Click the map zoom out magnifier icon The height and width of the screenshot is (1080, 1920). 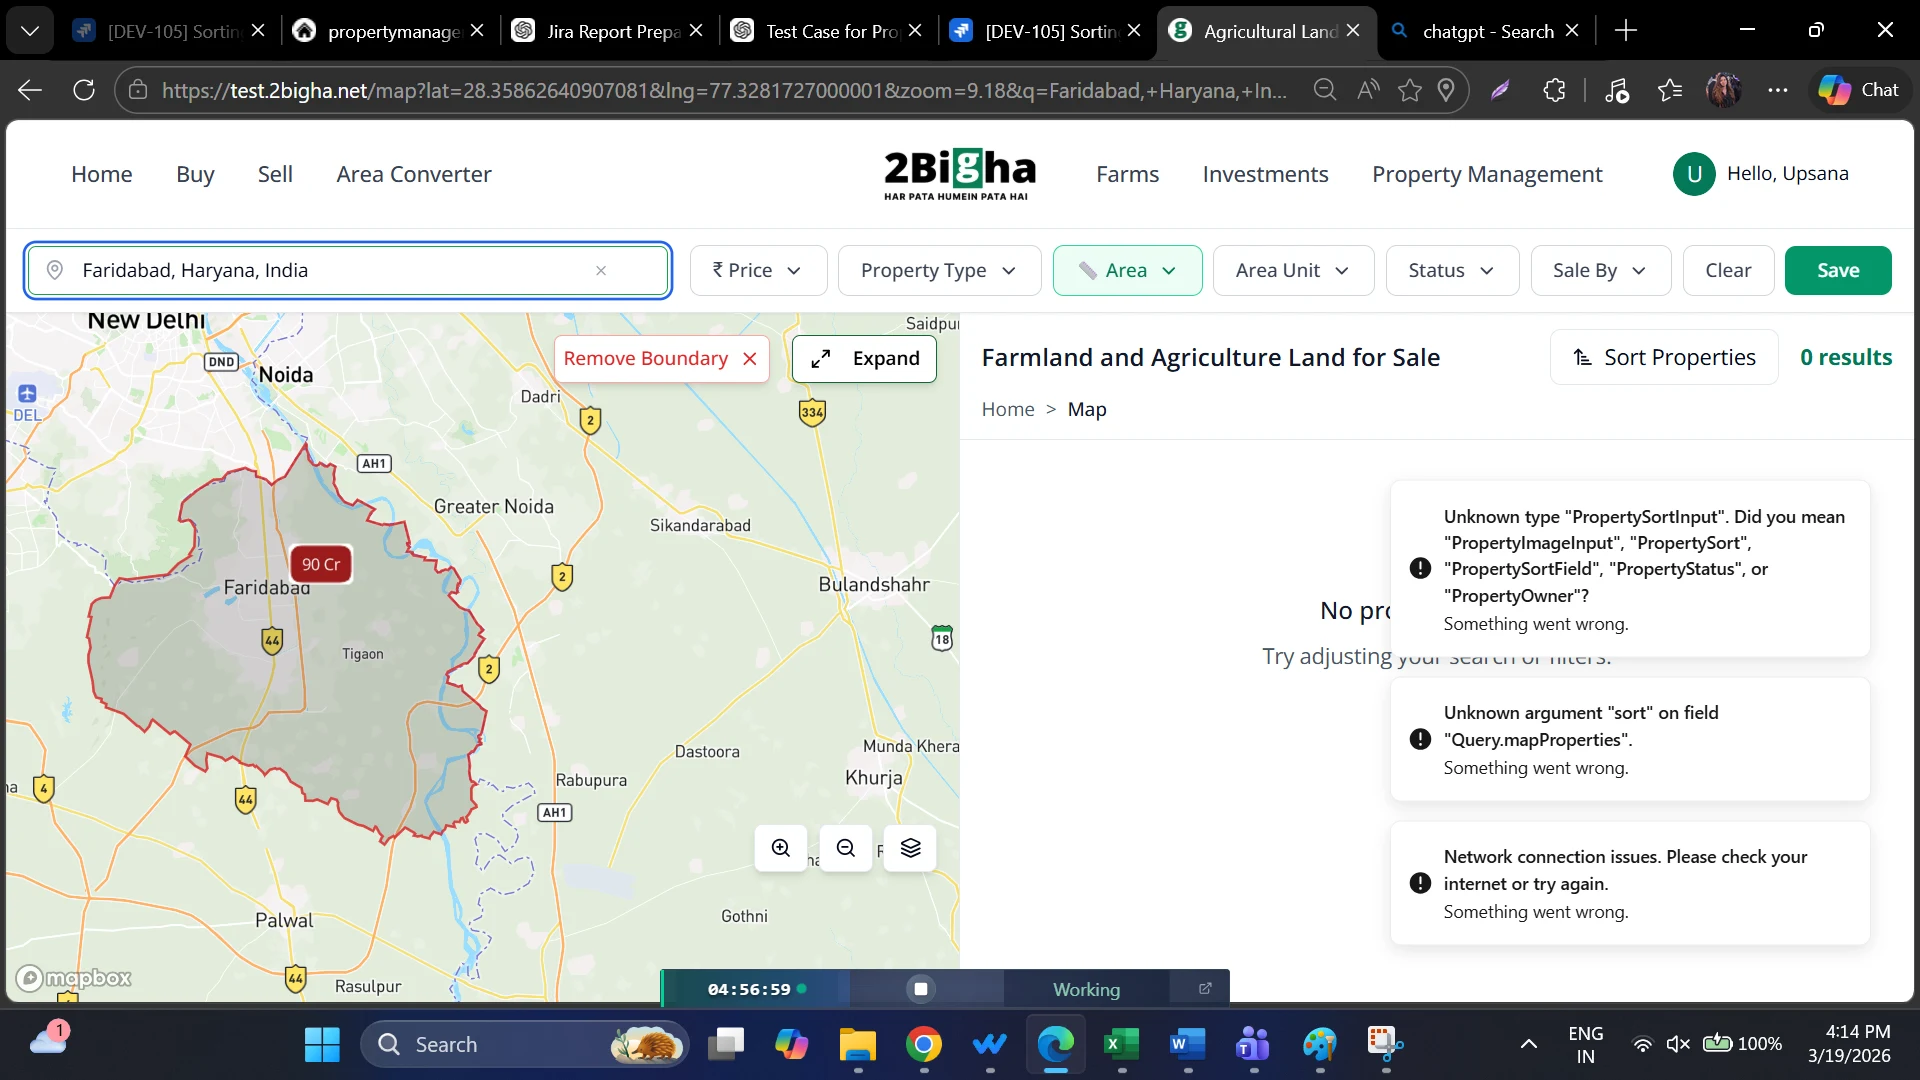(x=846, y=848)
